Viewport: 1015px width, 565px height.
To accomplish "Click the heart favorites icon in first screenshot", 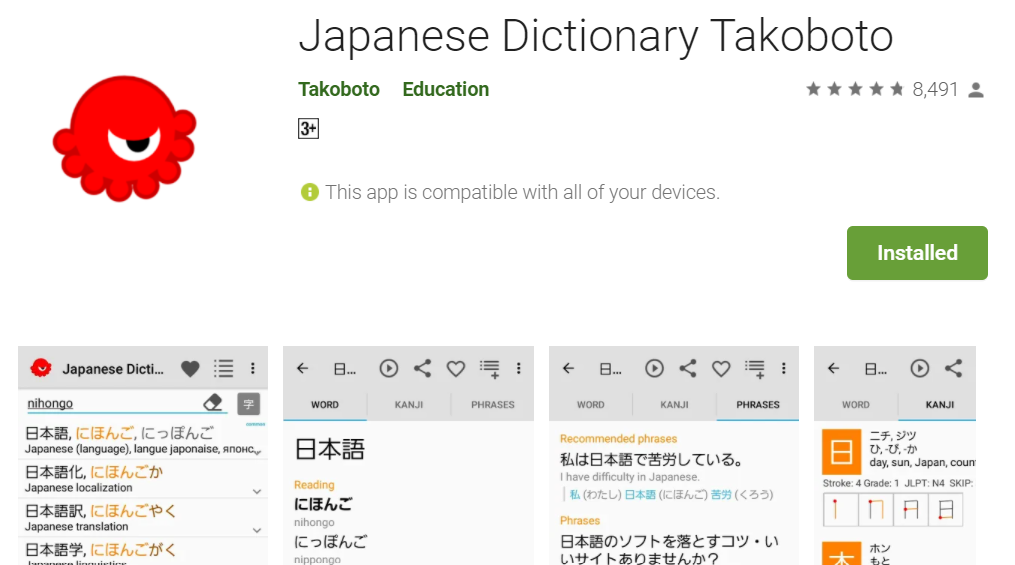I will tap(190, 369).
